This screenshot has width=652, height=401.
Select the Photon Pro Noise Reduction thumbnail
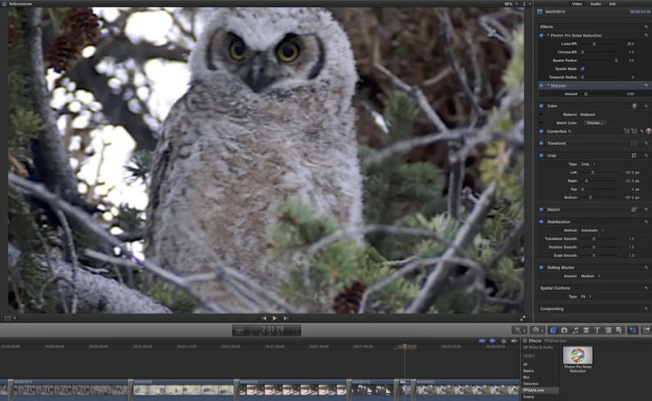578,356
